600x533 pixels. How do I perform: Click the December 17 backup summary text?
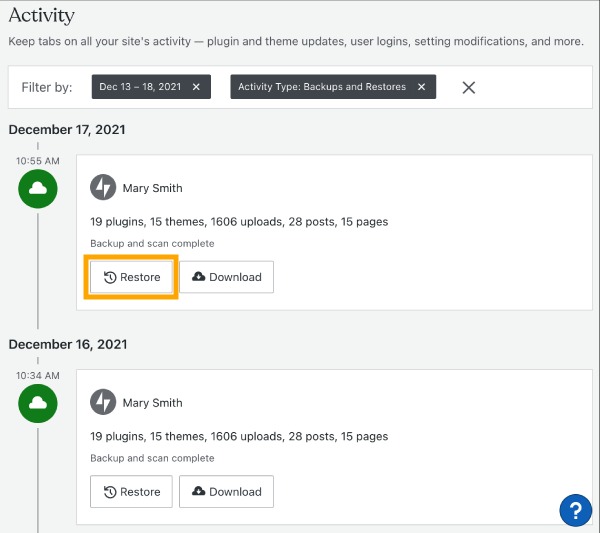[x=239, y=222]
